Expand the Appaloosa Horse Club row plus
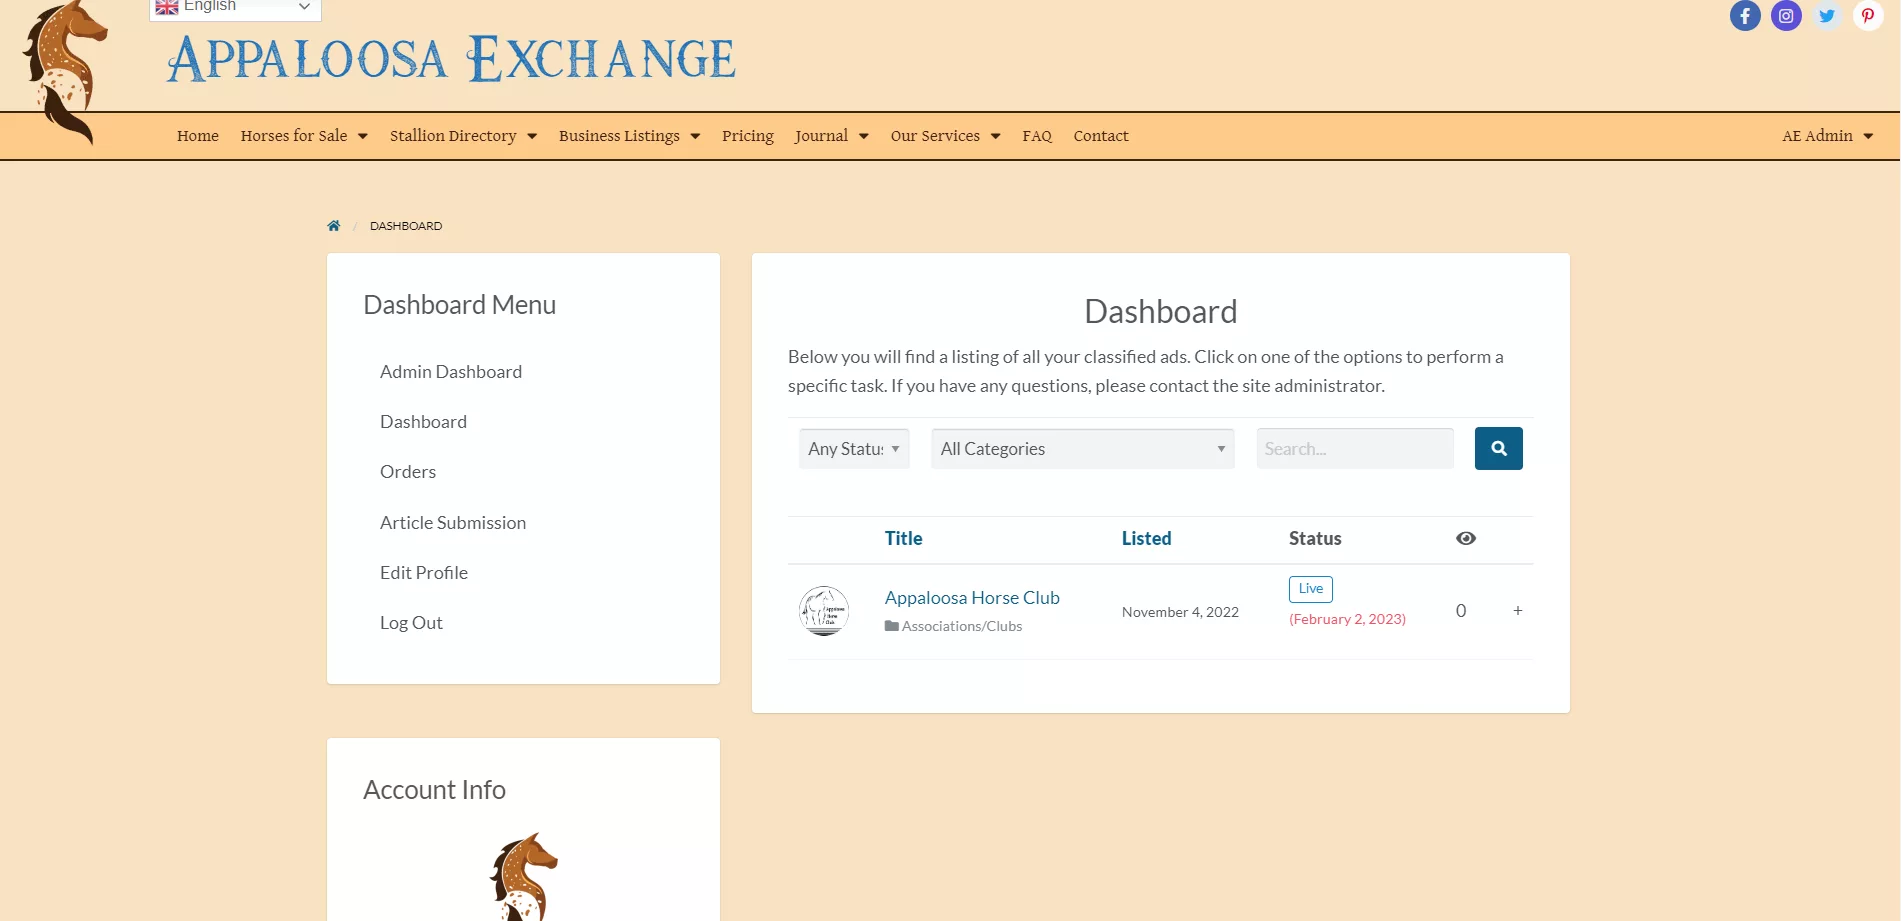This screenshot has width=1901, height=921. [1517, 611]
